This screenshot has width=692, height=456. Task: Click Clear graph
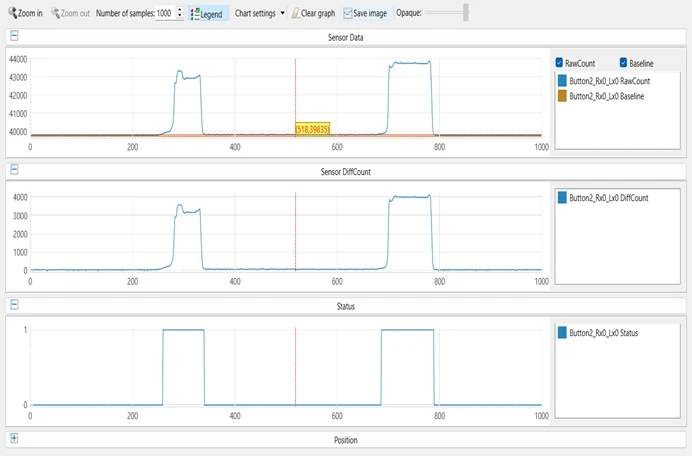click(x=313, y=13)
